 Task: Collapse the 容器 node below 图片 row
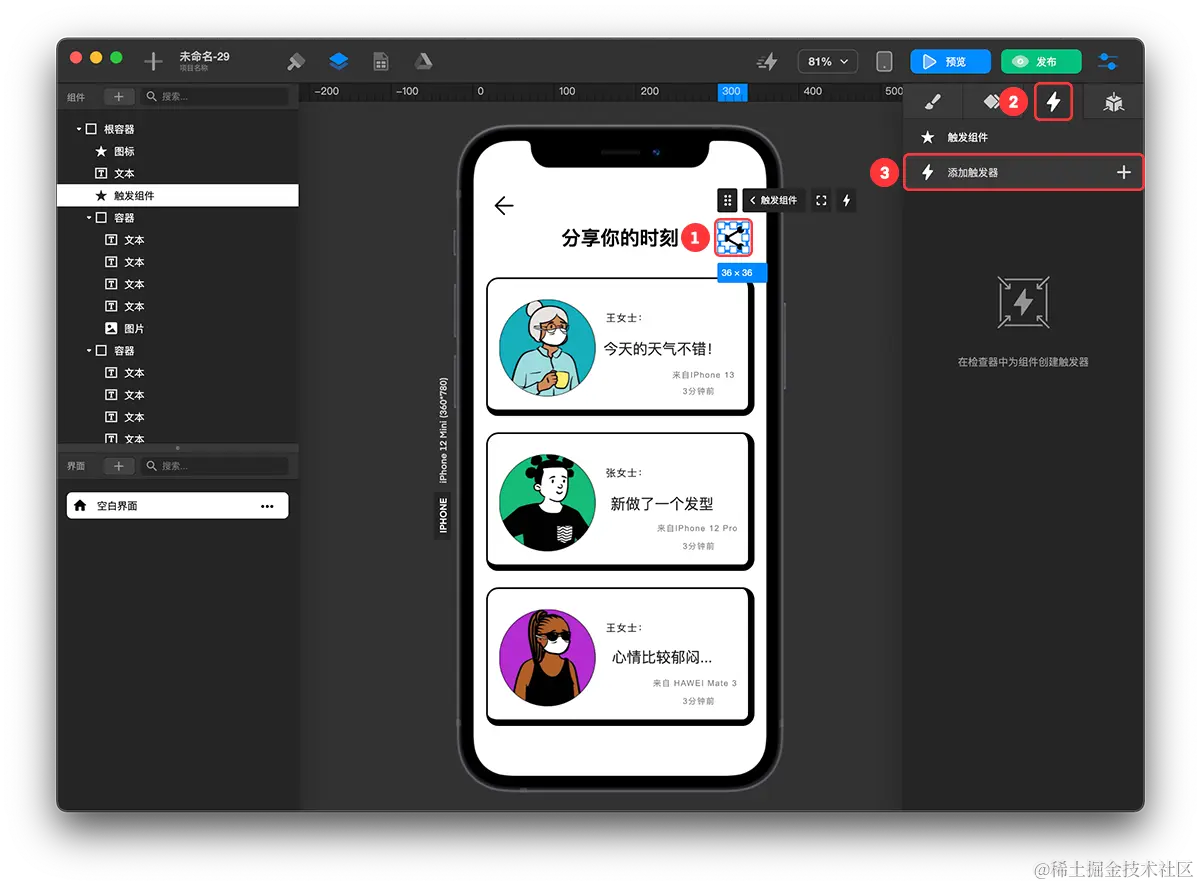click(x=88, y=351)
